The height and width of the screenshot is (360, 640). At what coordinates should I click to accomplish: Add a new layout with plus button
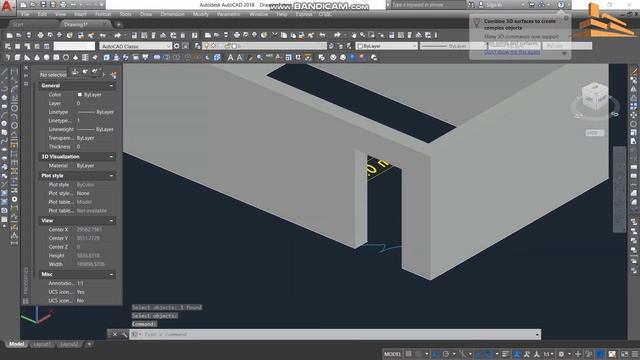[x=89, y=344]
